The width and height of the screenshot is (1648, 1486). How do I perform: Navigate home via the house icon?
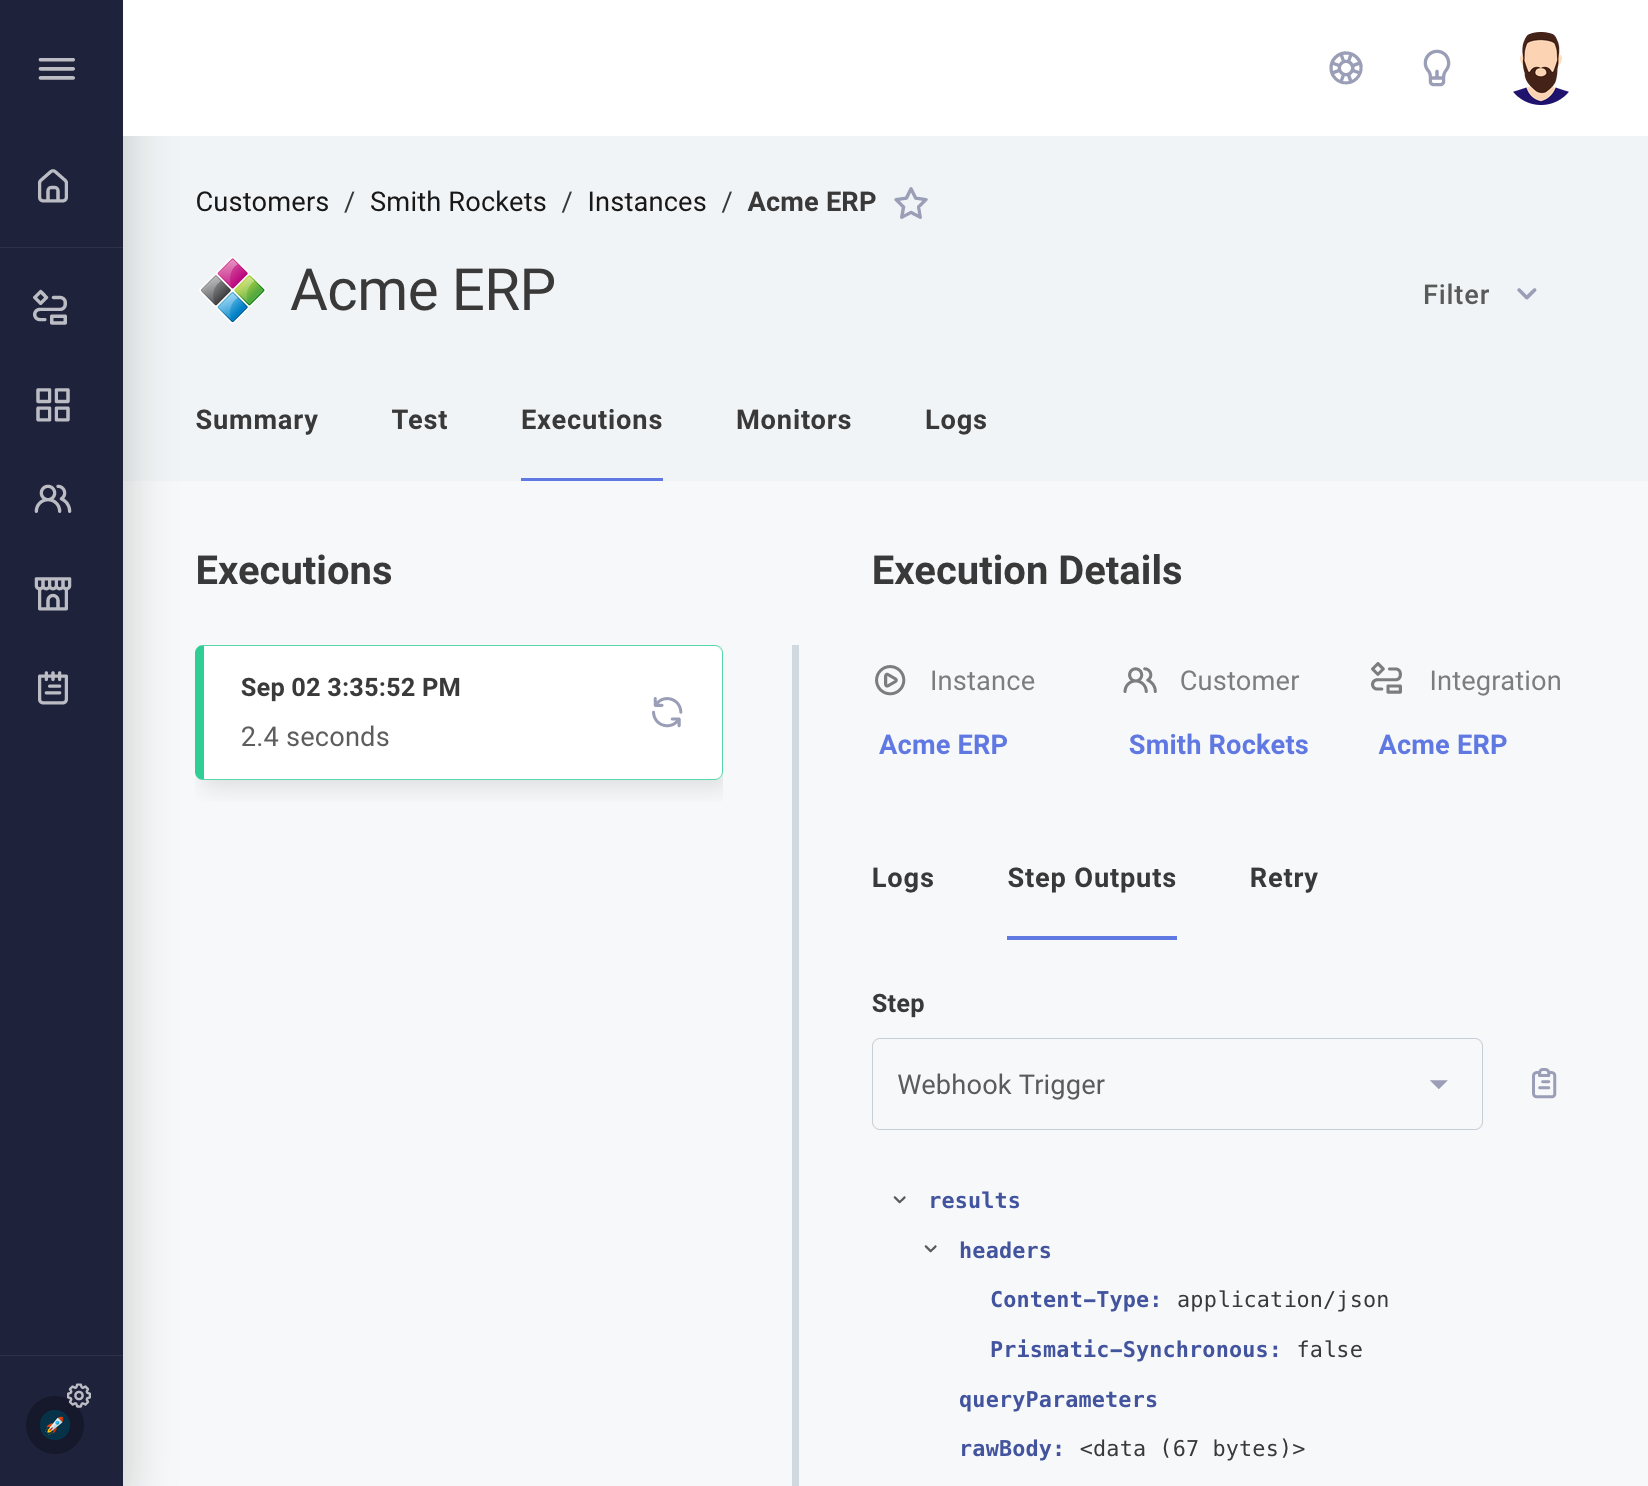[x=52, y=186]
